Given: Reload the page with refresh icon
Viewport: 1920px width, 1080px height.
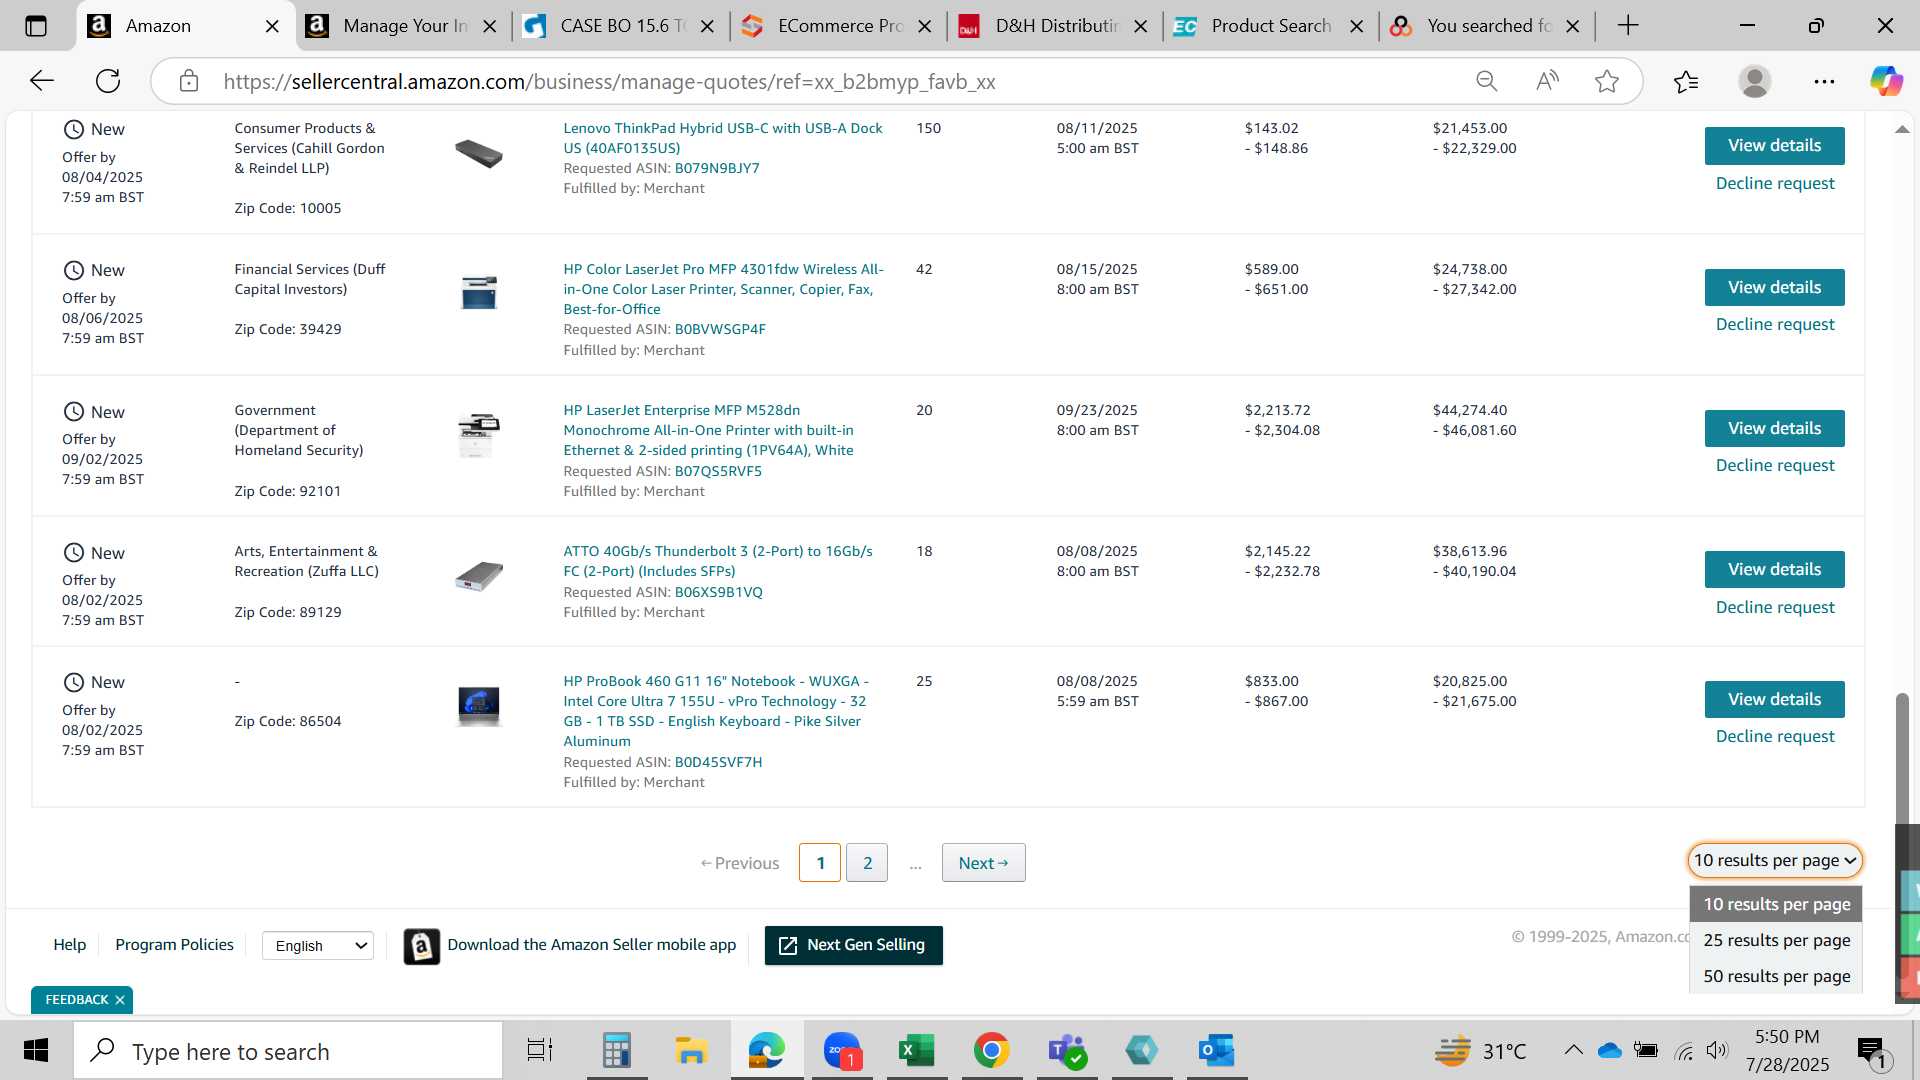Looking at the screenshot, I should 108,81.
